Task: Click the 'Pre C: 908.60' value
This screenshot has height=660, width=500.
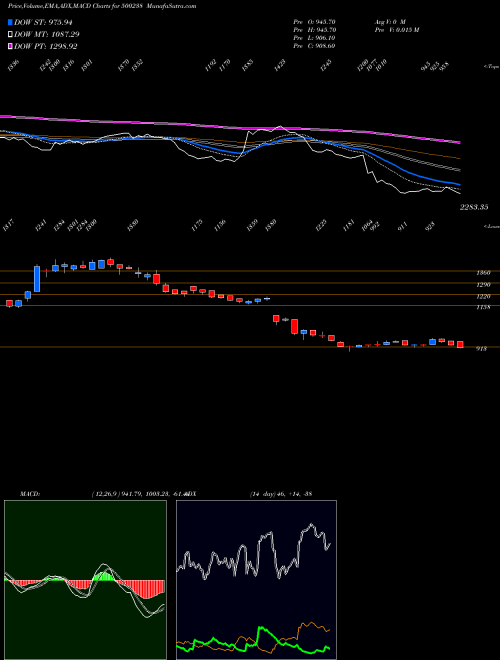Action: [x=314, y=45]
